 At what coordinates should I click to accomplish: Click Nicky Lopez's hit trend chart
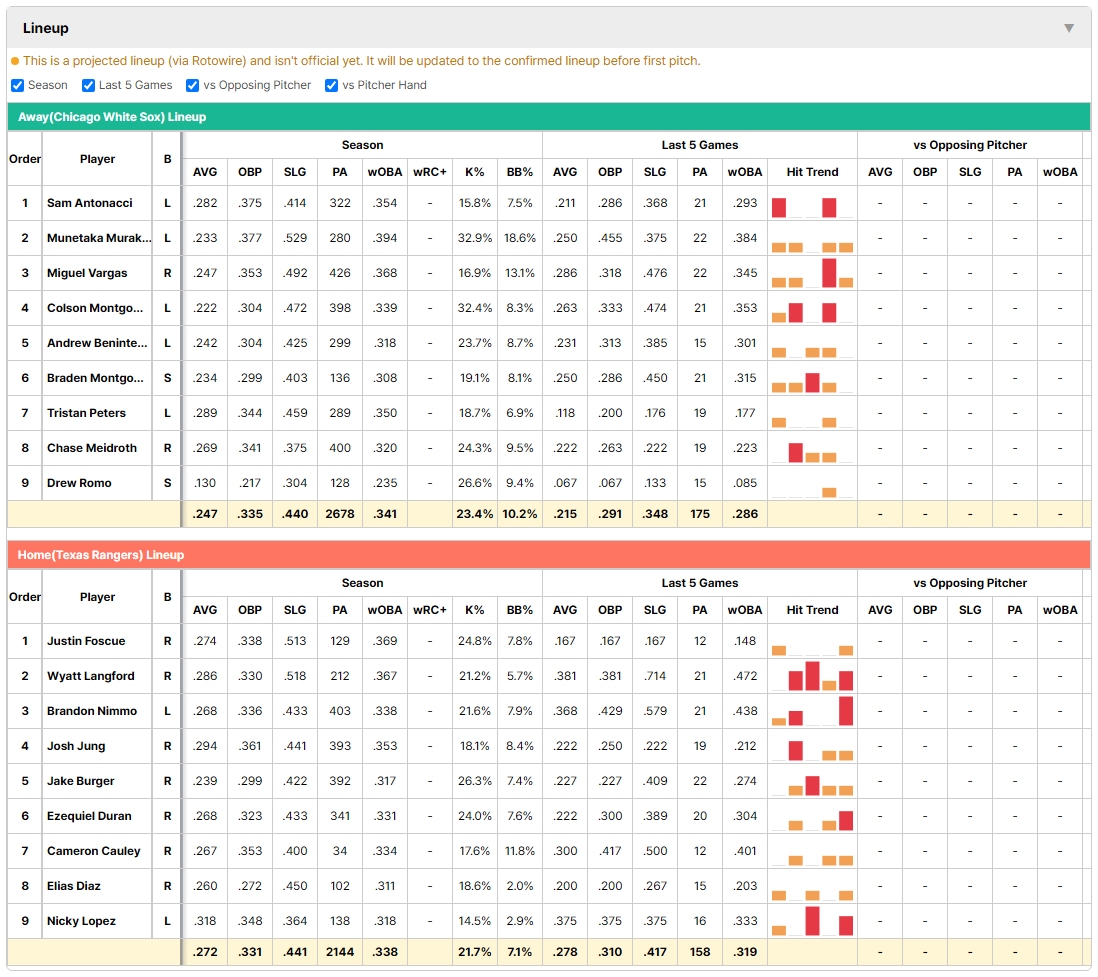[812, 922]
